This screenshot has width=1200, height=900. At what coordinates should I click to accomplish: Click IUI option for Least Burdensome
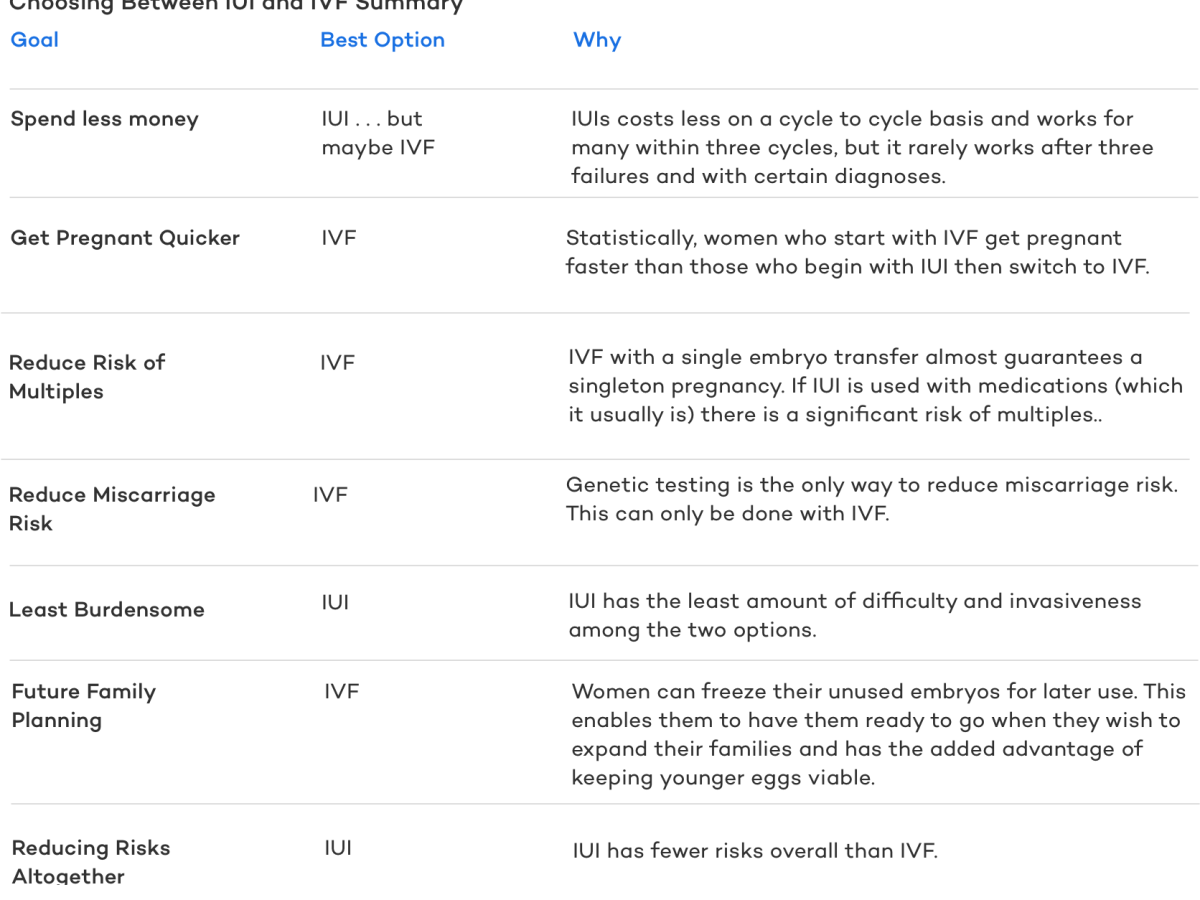[x=335, y=603]
